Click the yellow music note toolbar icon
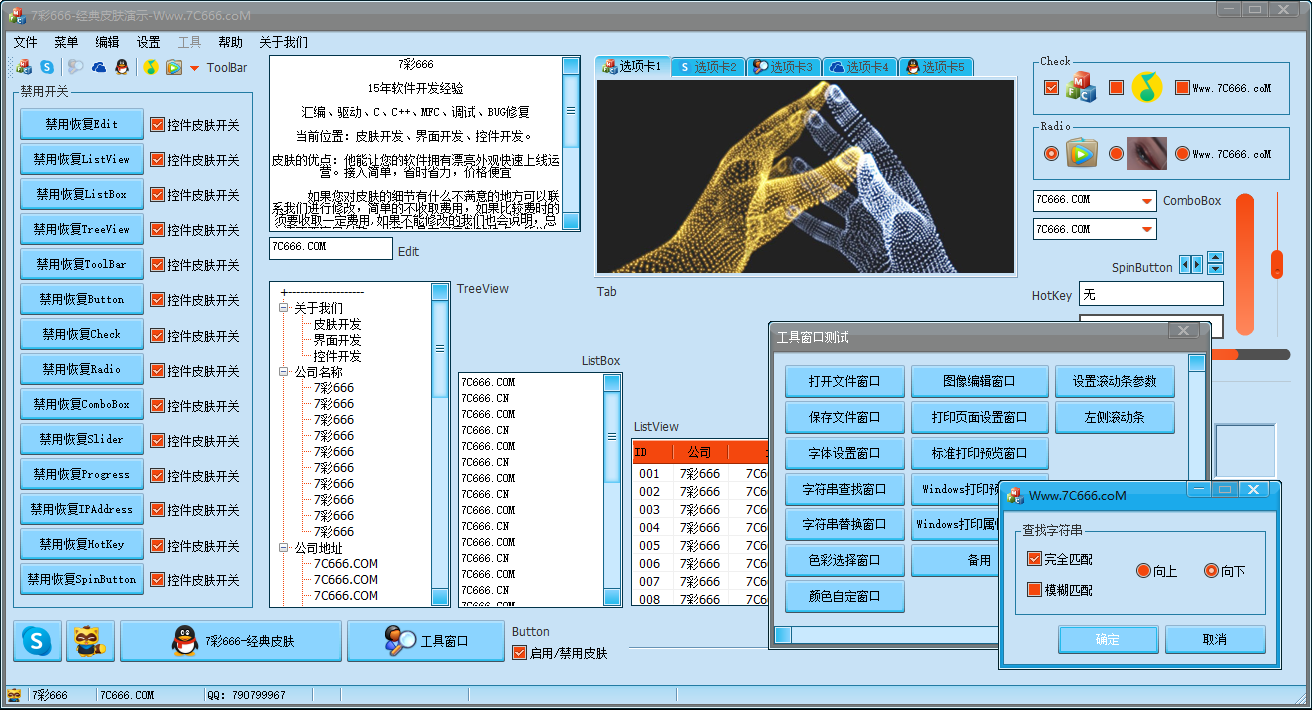The height and width of the screenshot is (710, 1312). pos(150,67)
